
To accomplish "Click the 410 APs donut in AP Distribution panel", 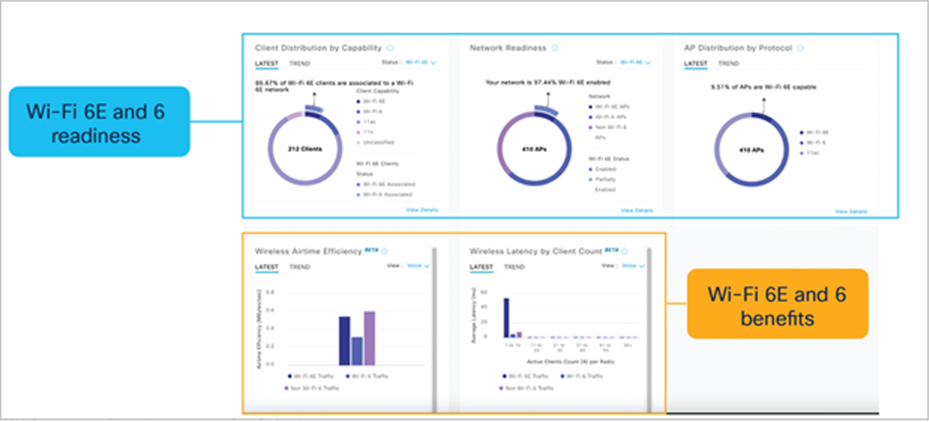I will pos(752,149).
